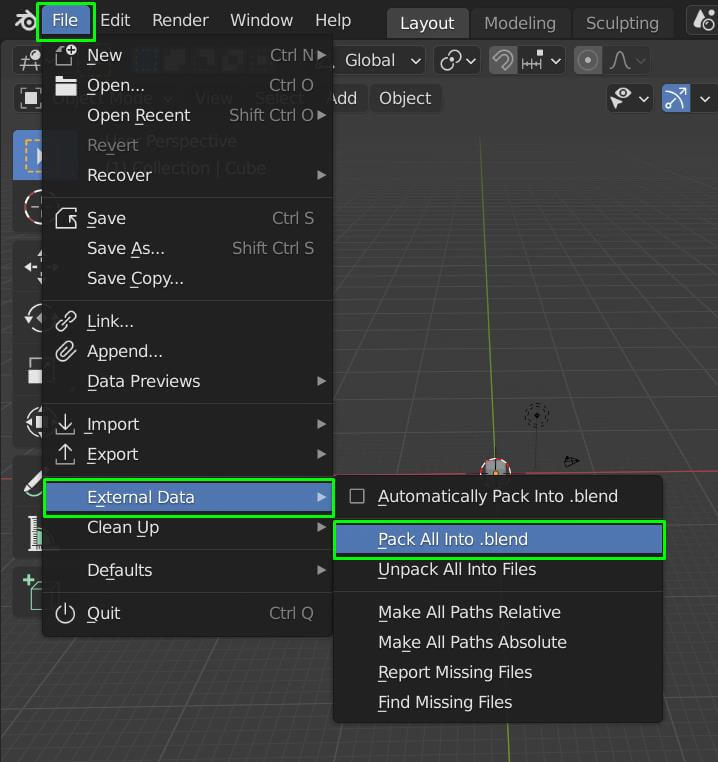
Task: Click the Blender logo icon
Action: [x=24, y=21]
